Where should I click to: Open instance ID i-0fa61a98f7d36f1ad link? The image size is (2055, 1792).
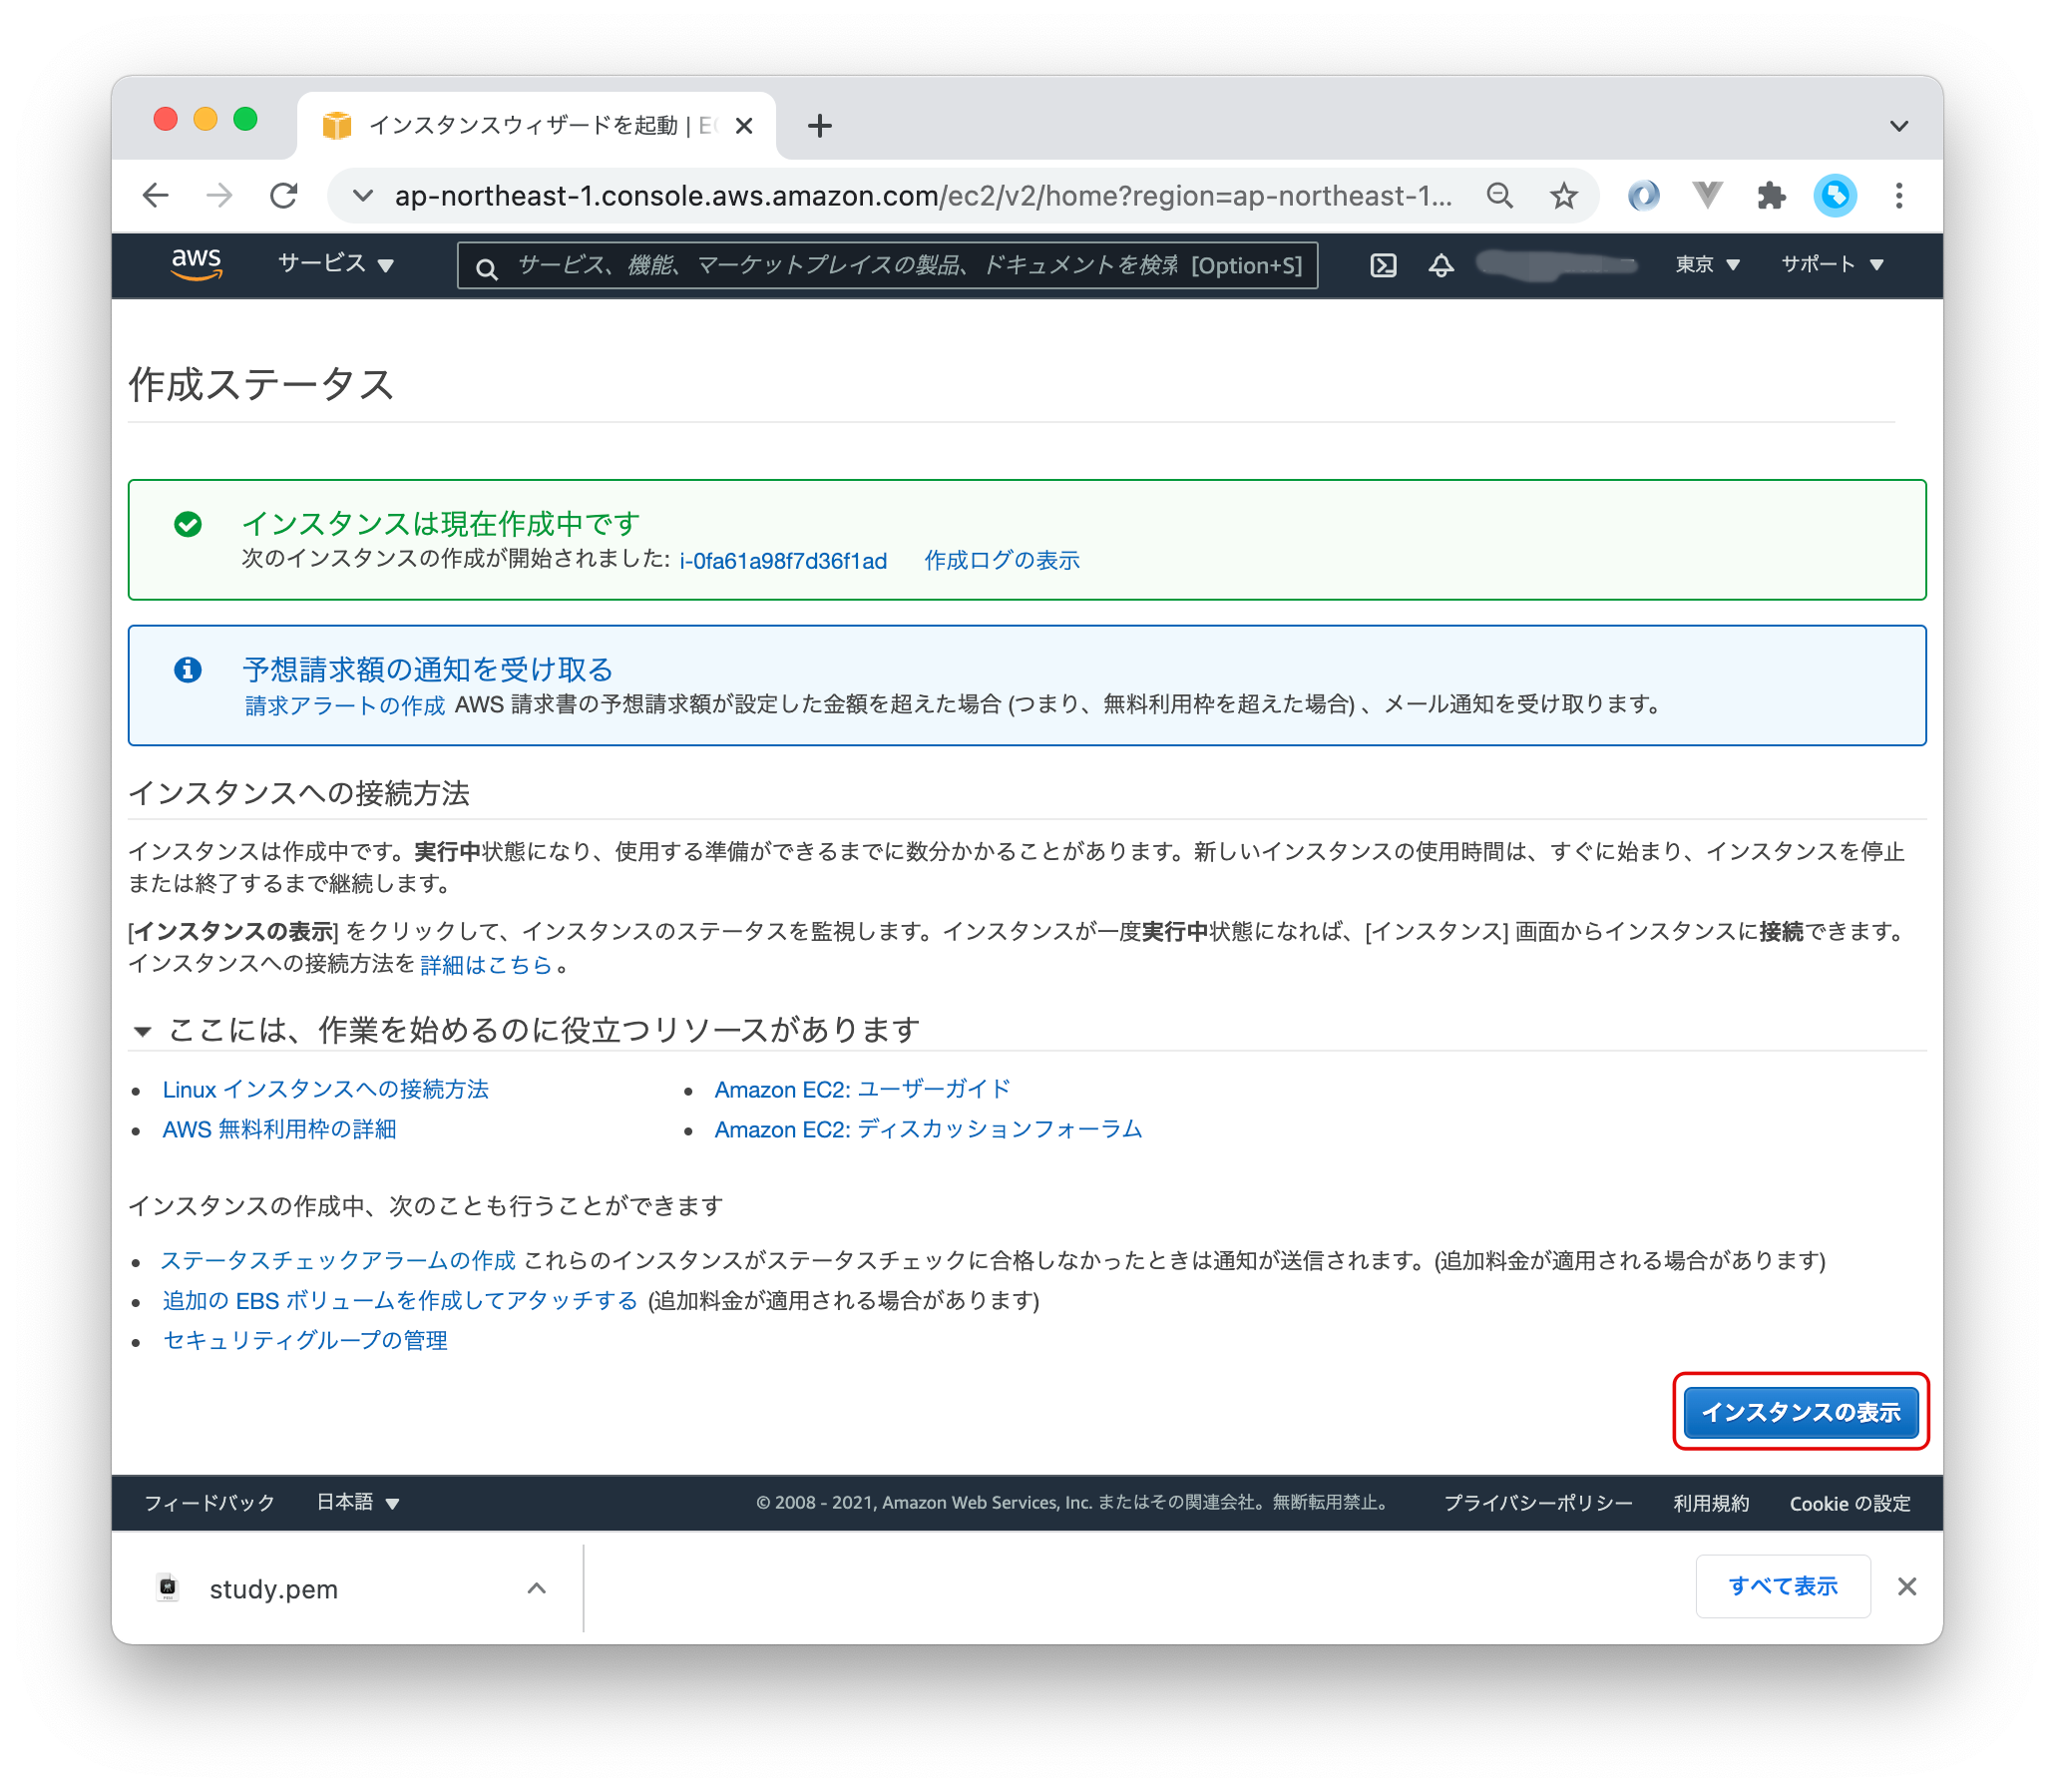(782, 561)
